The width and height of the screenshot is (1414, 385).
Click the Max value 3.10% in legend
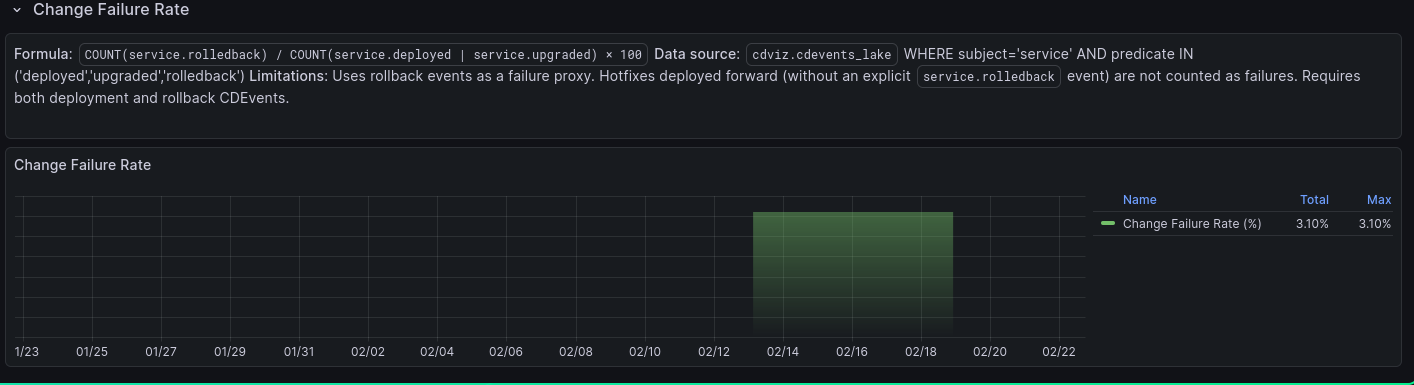click(1375, 224)
